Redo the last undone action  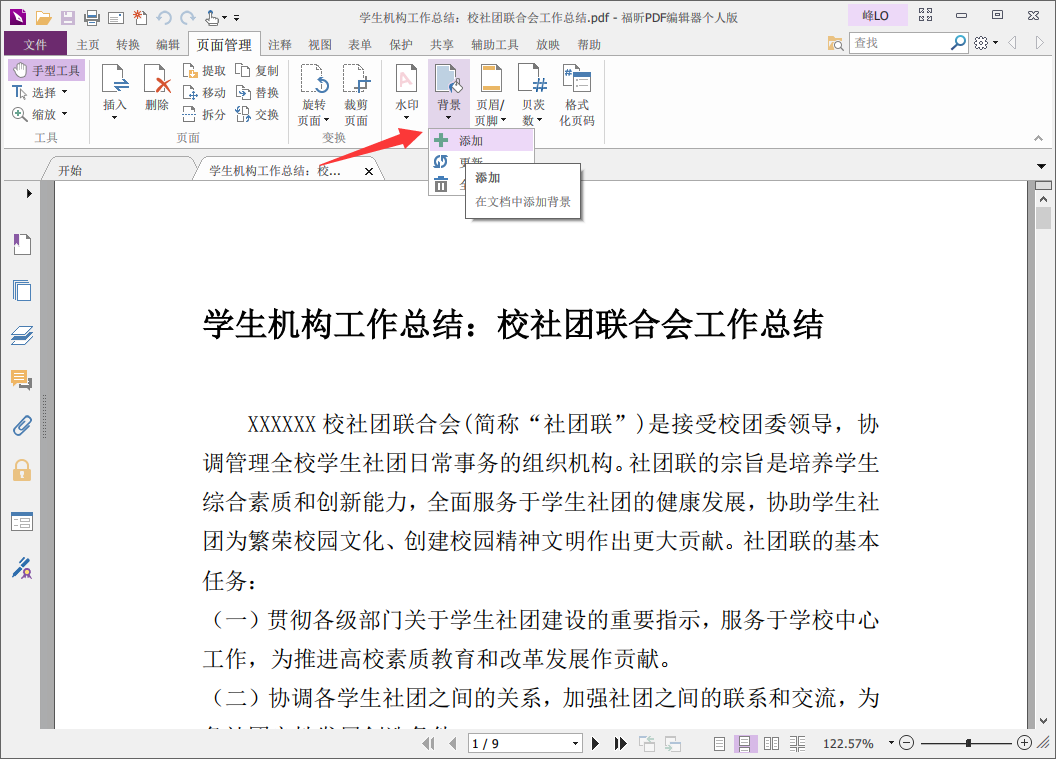click(x=189, y=18)
